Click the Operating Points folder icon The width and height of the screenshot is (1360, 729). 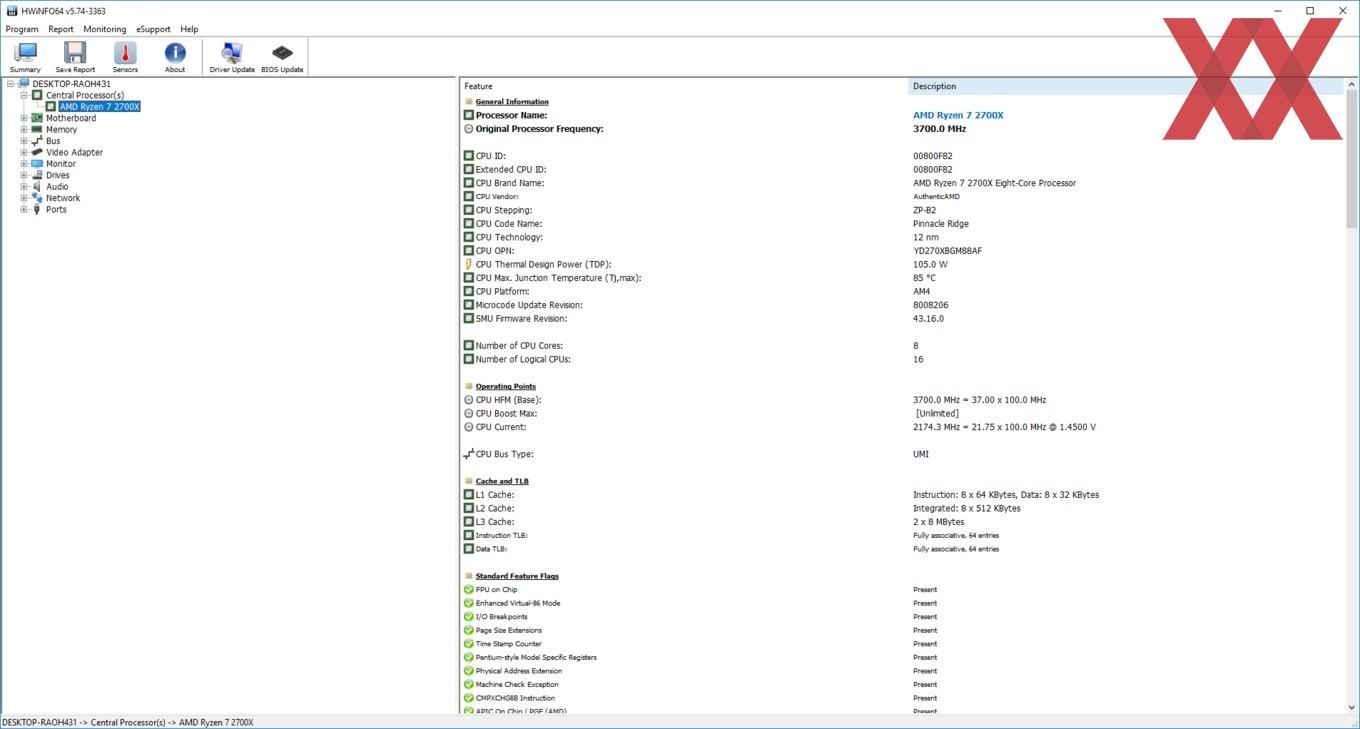coord(469,386)
